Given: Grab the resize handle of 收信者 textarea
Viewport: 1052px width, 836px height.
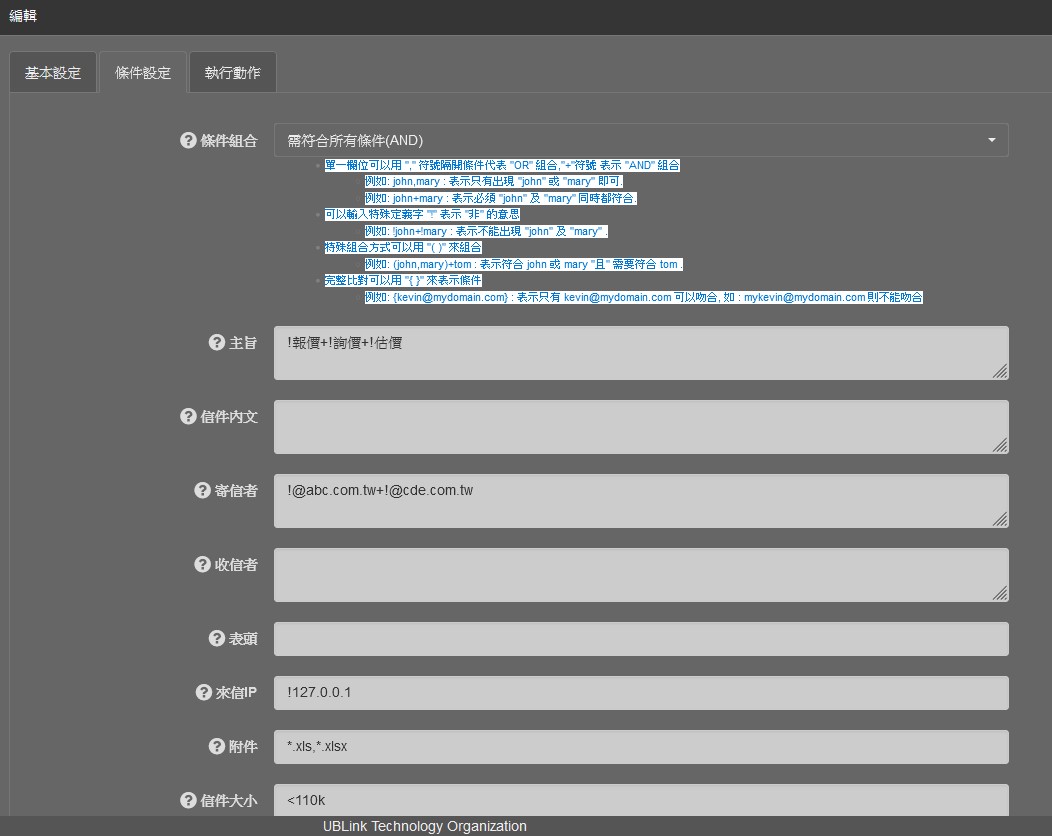Looking at the screenshot, I should 1000,593.
